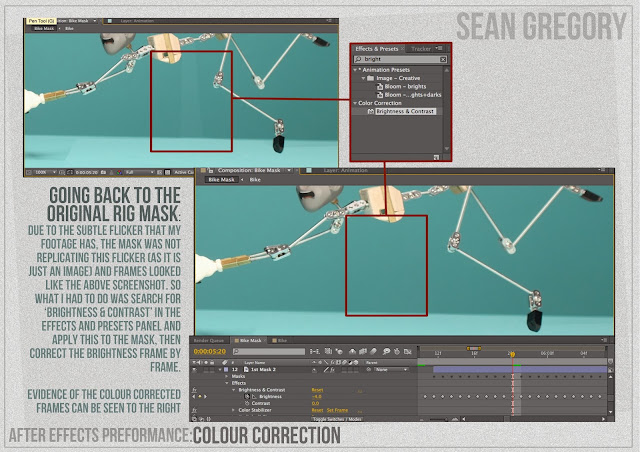Image resolution: width=640 pixels, height=452 pixels.
Task: Switch to the Tracker tab
Action: click(420, 49)
